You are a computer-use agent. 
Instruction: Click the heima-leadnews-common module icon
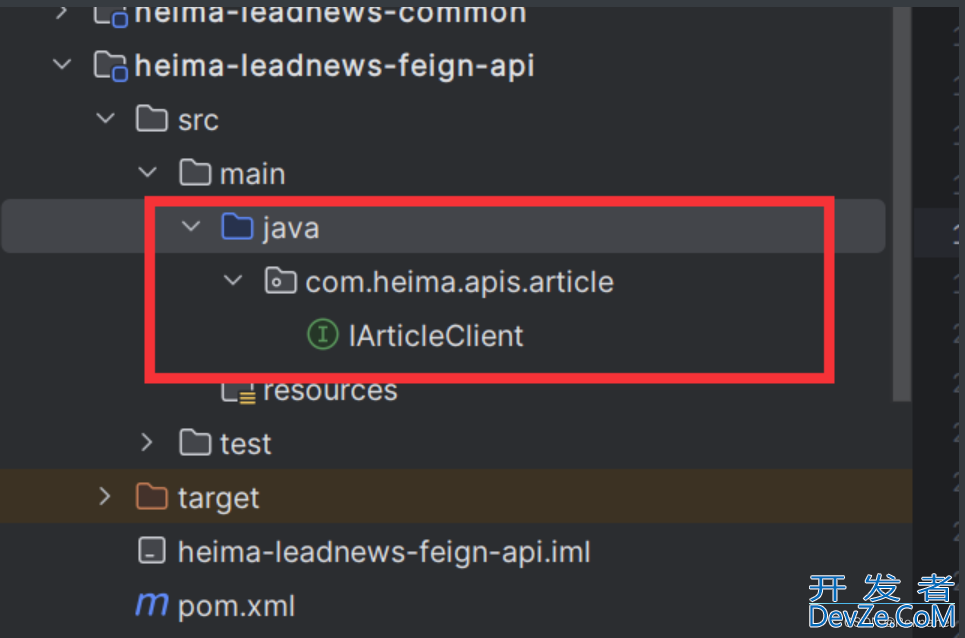coord(111,16)
